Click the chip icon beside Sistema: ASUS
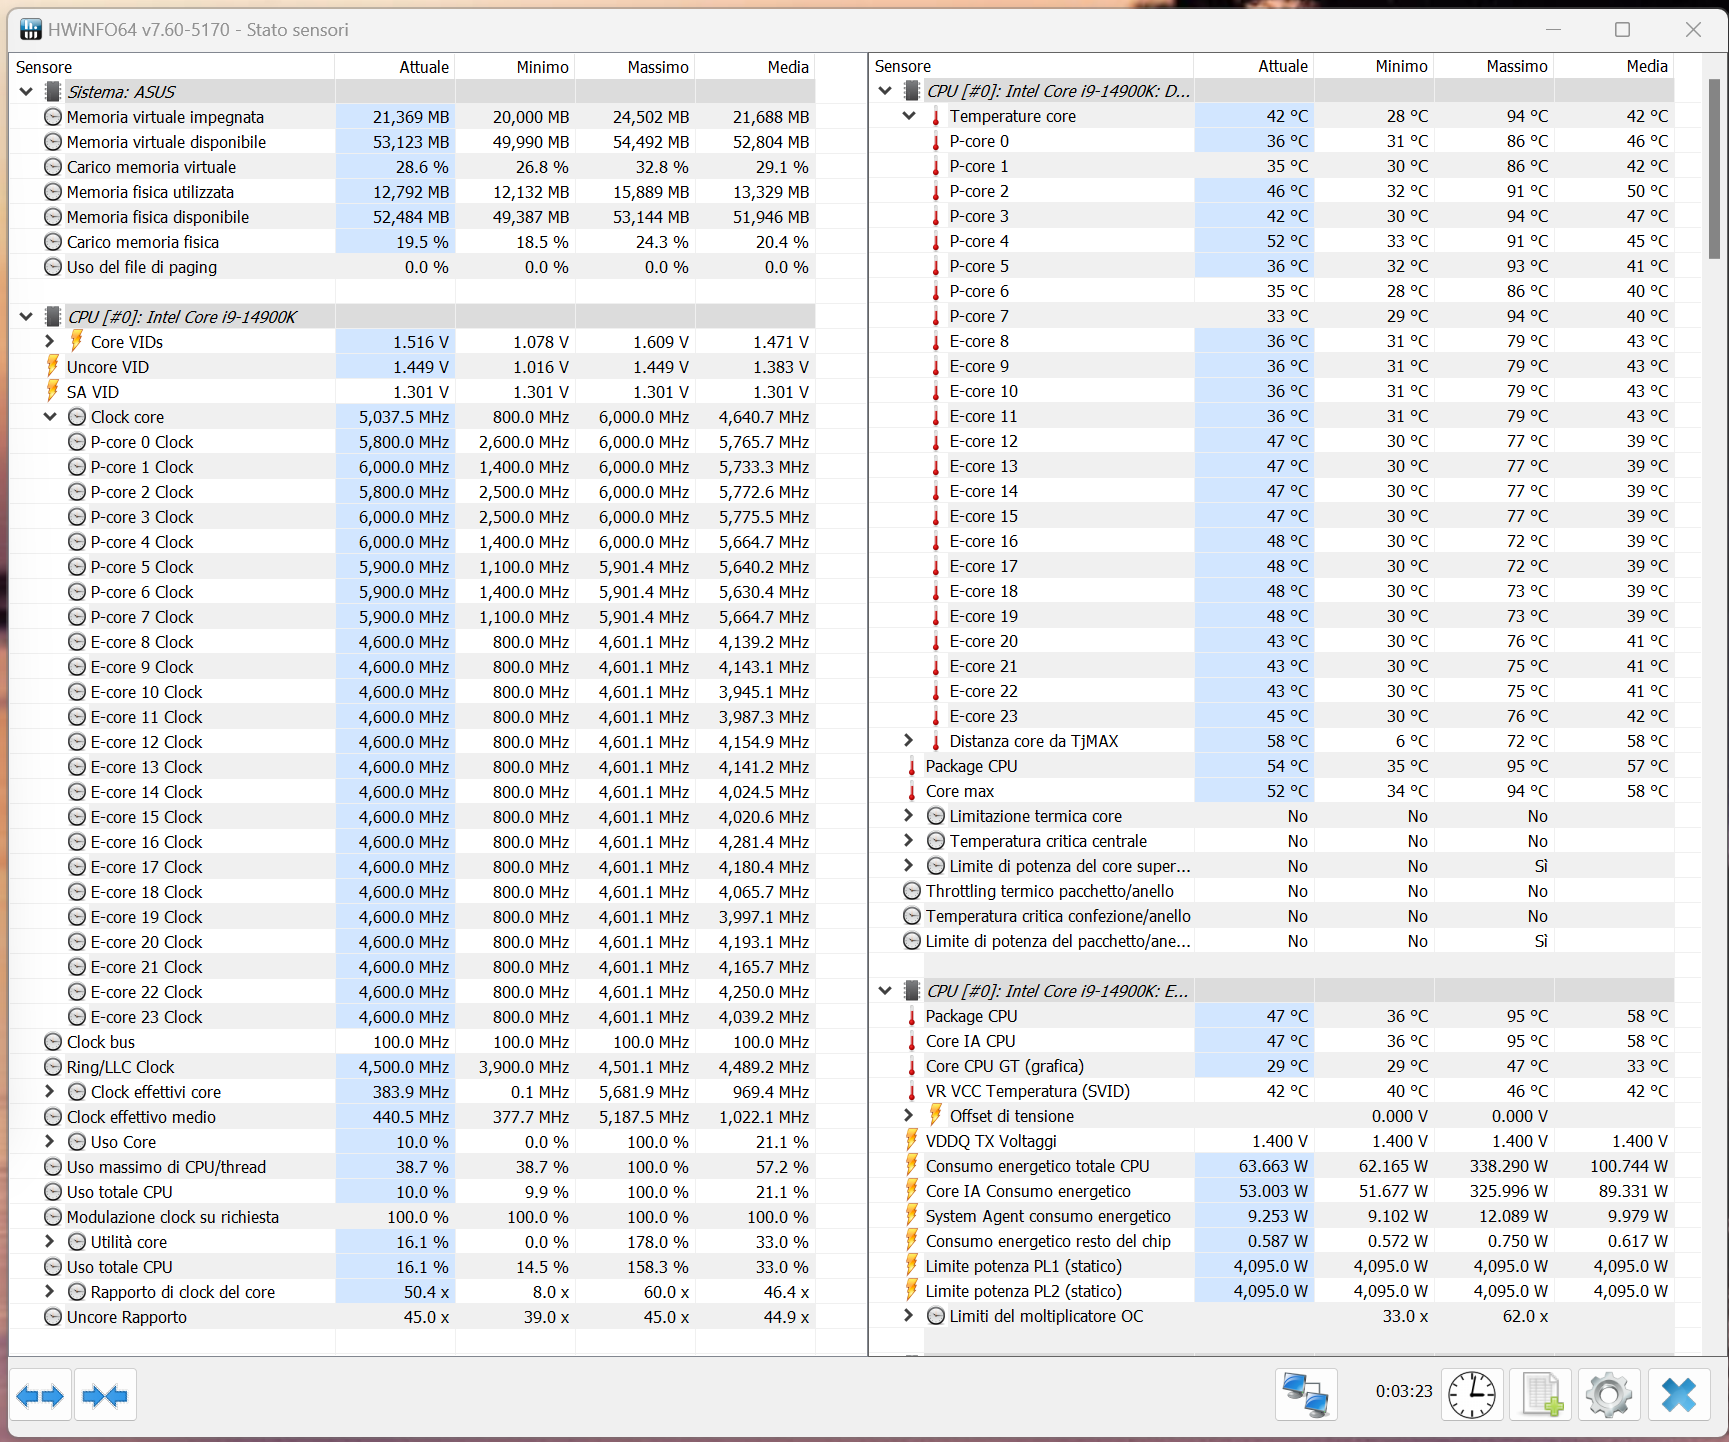1729x1442 pixels. (53, 92)
